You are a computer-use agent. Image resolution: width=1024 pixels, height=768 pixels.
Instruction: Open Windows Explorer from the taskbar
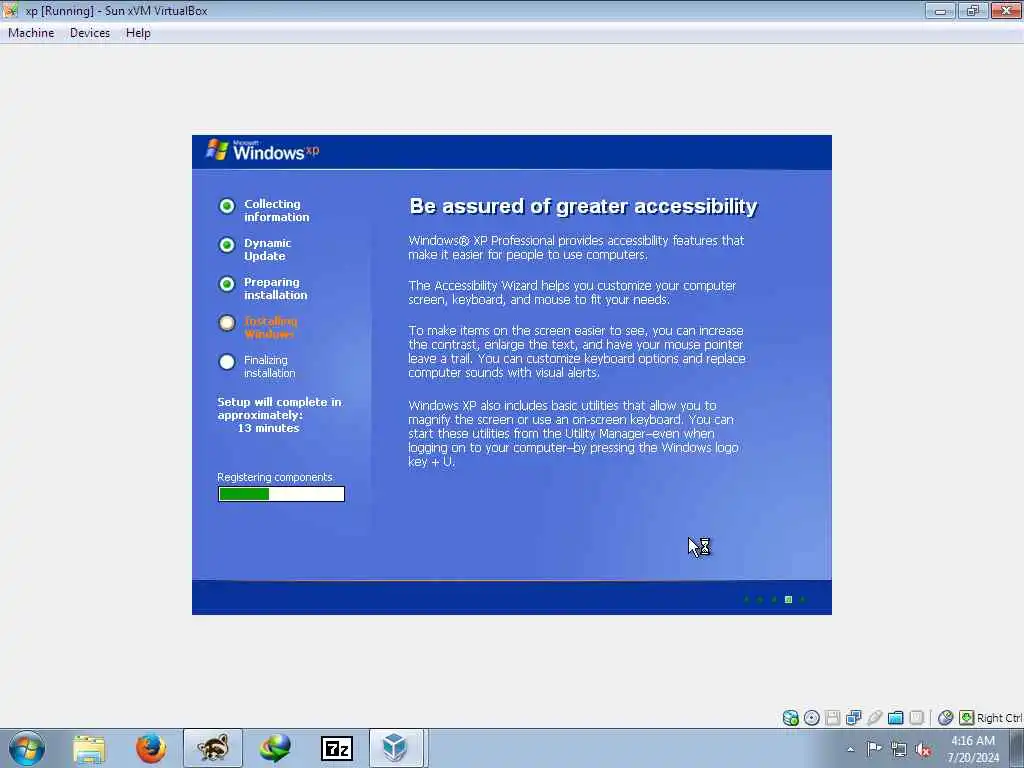point(89,748)
